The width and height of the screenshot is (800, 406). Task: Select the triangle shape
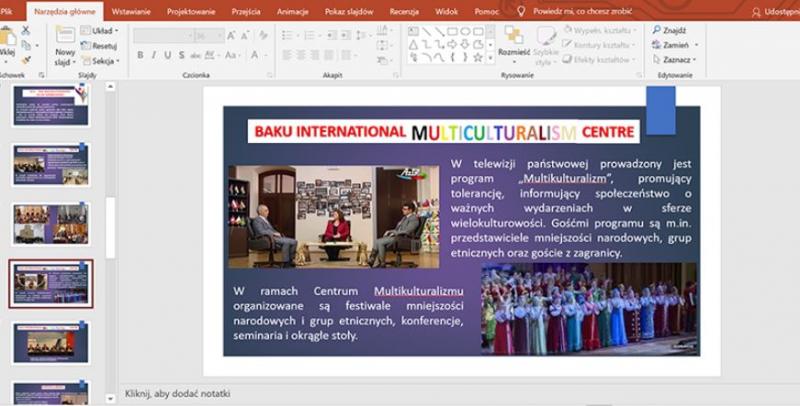(x=413, y=45)
